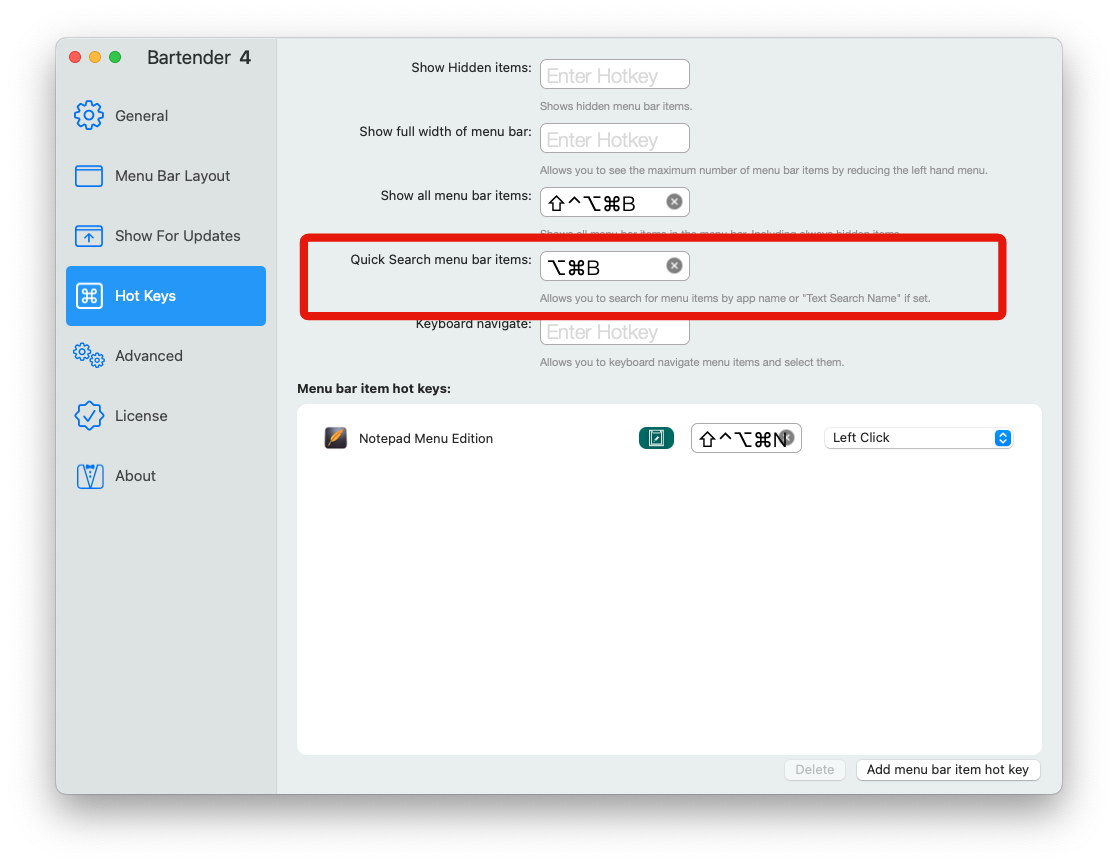
Task: Click the Delete button
Action: point(814,770)
